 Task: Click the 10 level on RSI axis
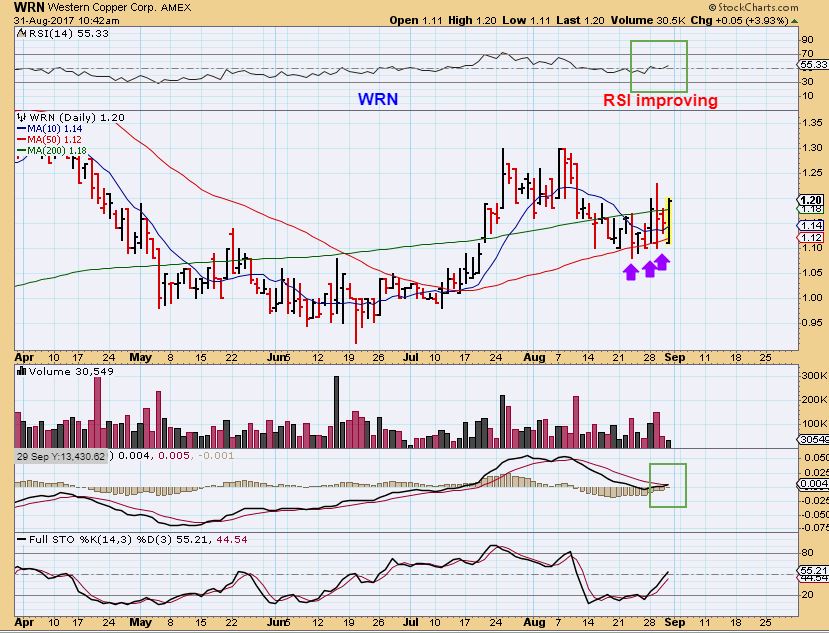click(807, 96)
